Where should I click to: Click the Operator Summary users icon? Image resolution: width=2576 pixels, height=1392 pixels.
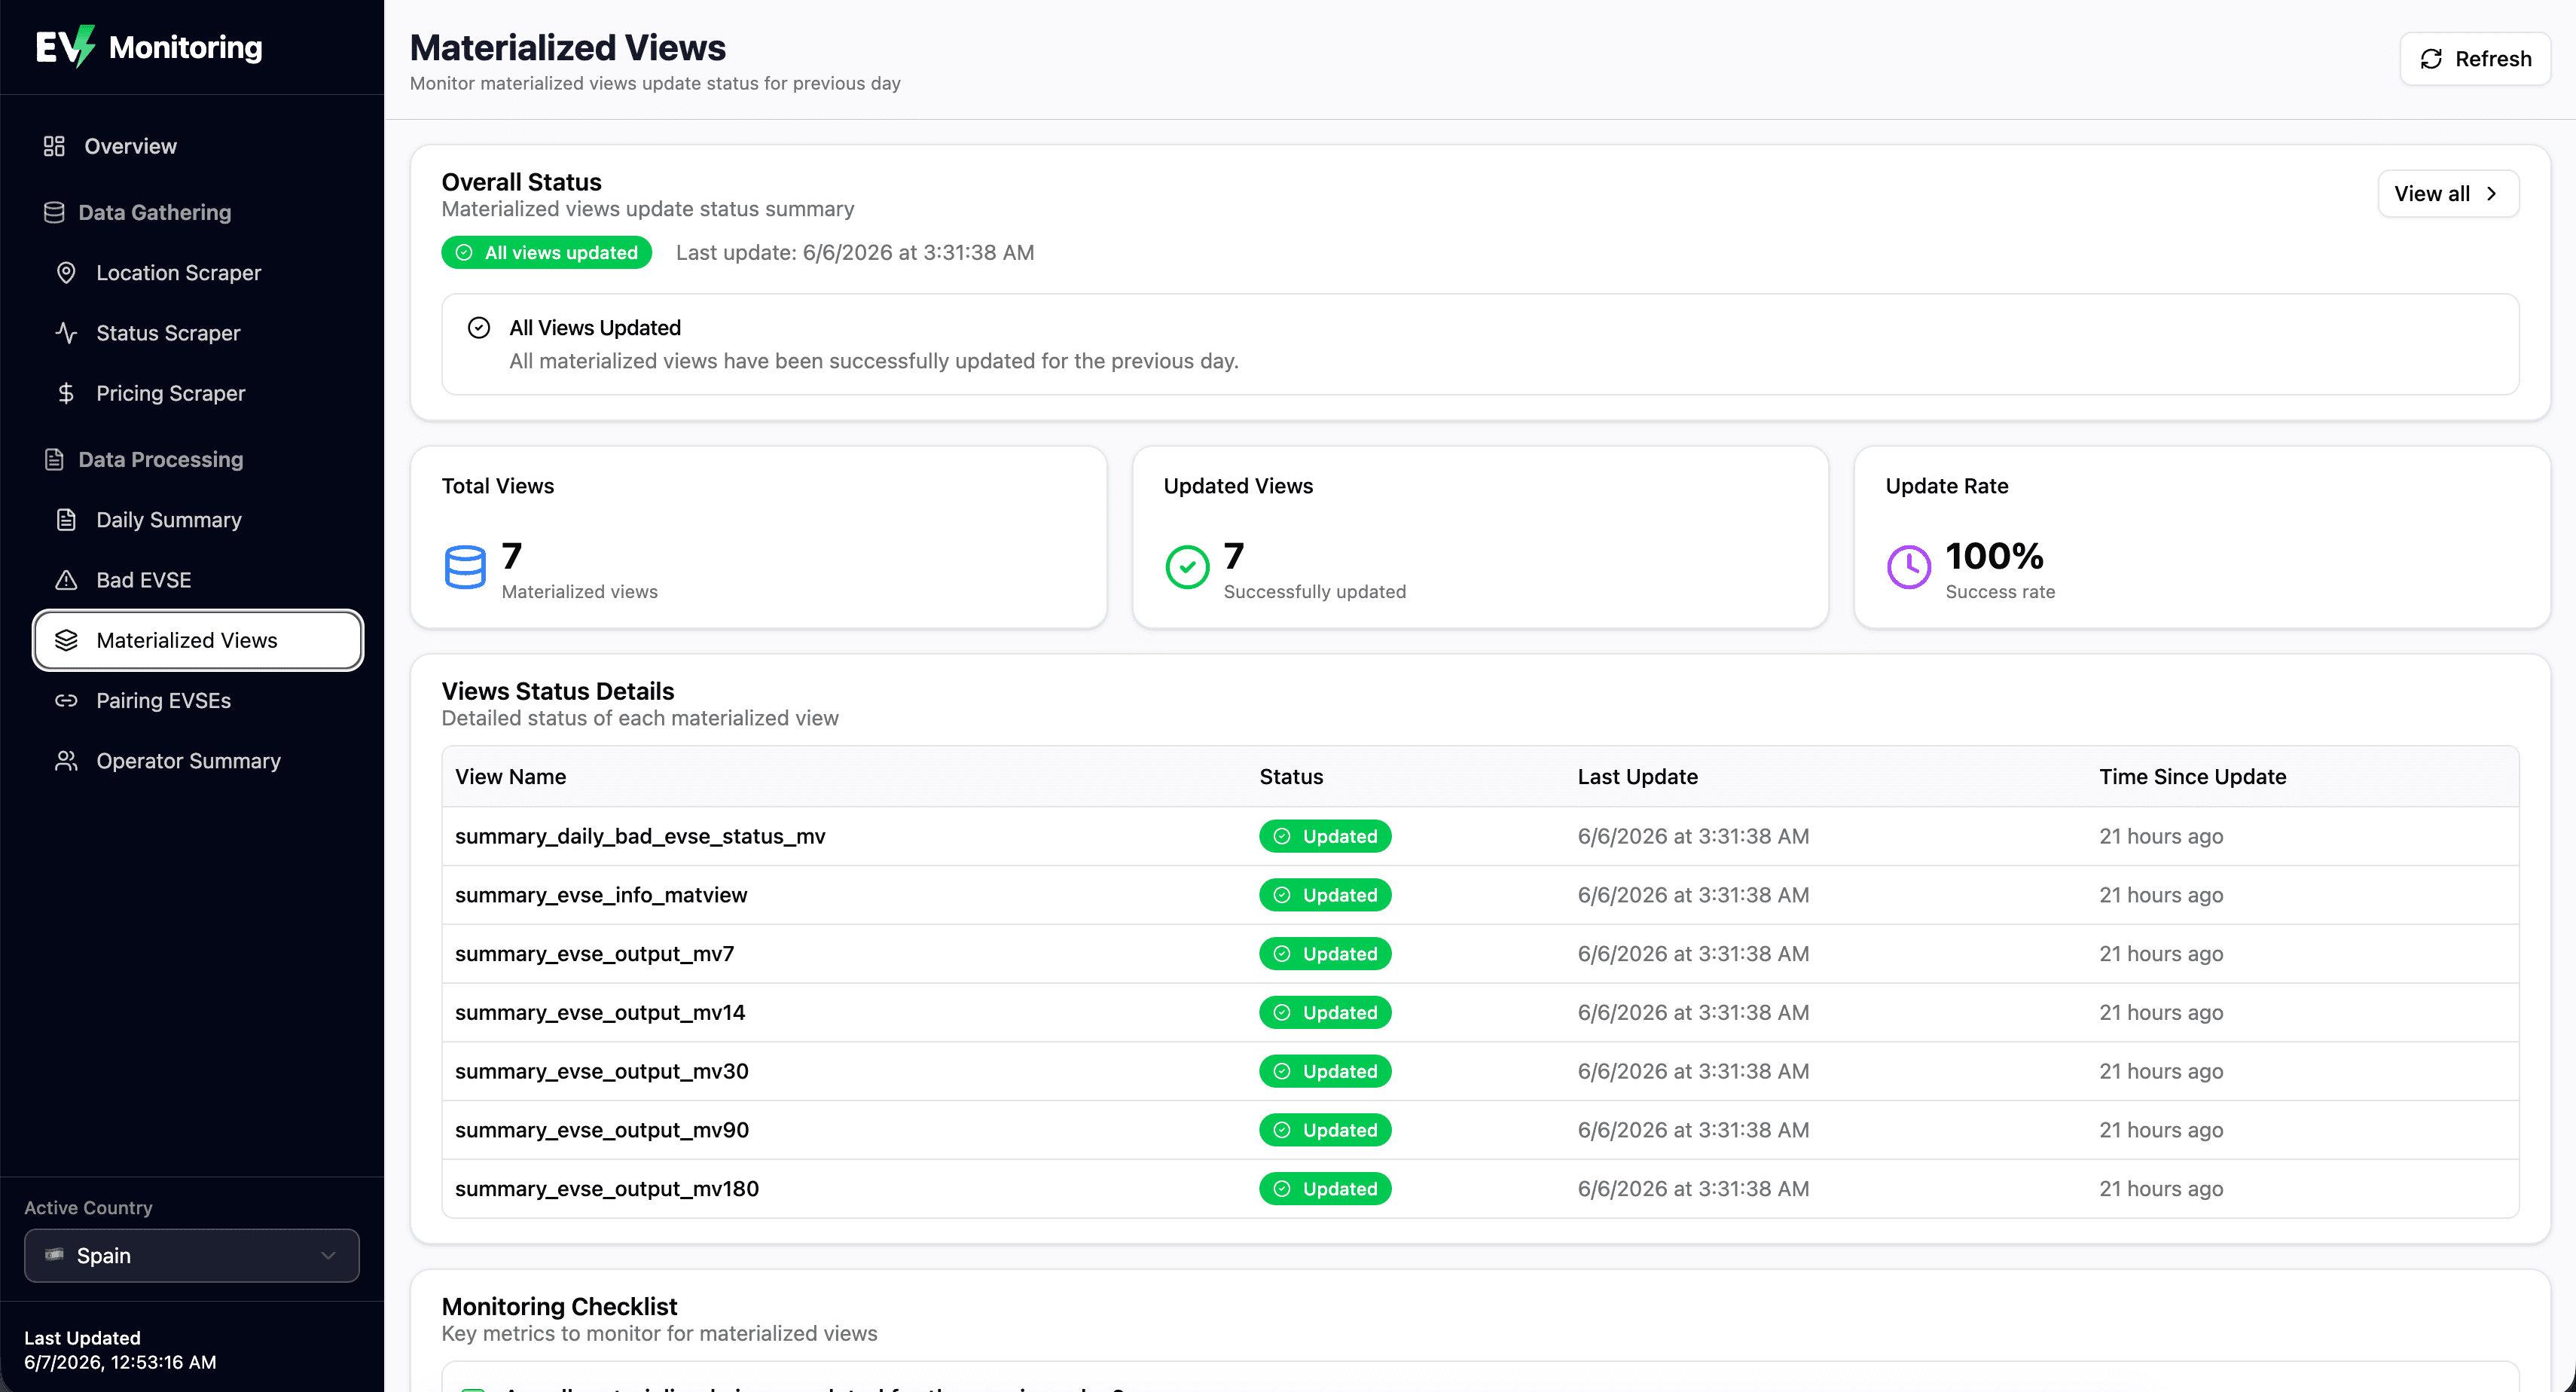click(66, 760)
